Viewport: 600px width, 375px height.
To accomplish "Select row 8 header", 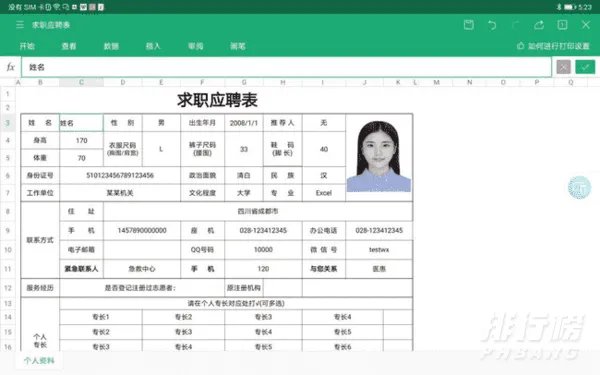I will coord(8,211).
